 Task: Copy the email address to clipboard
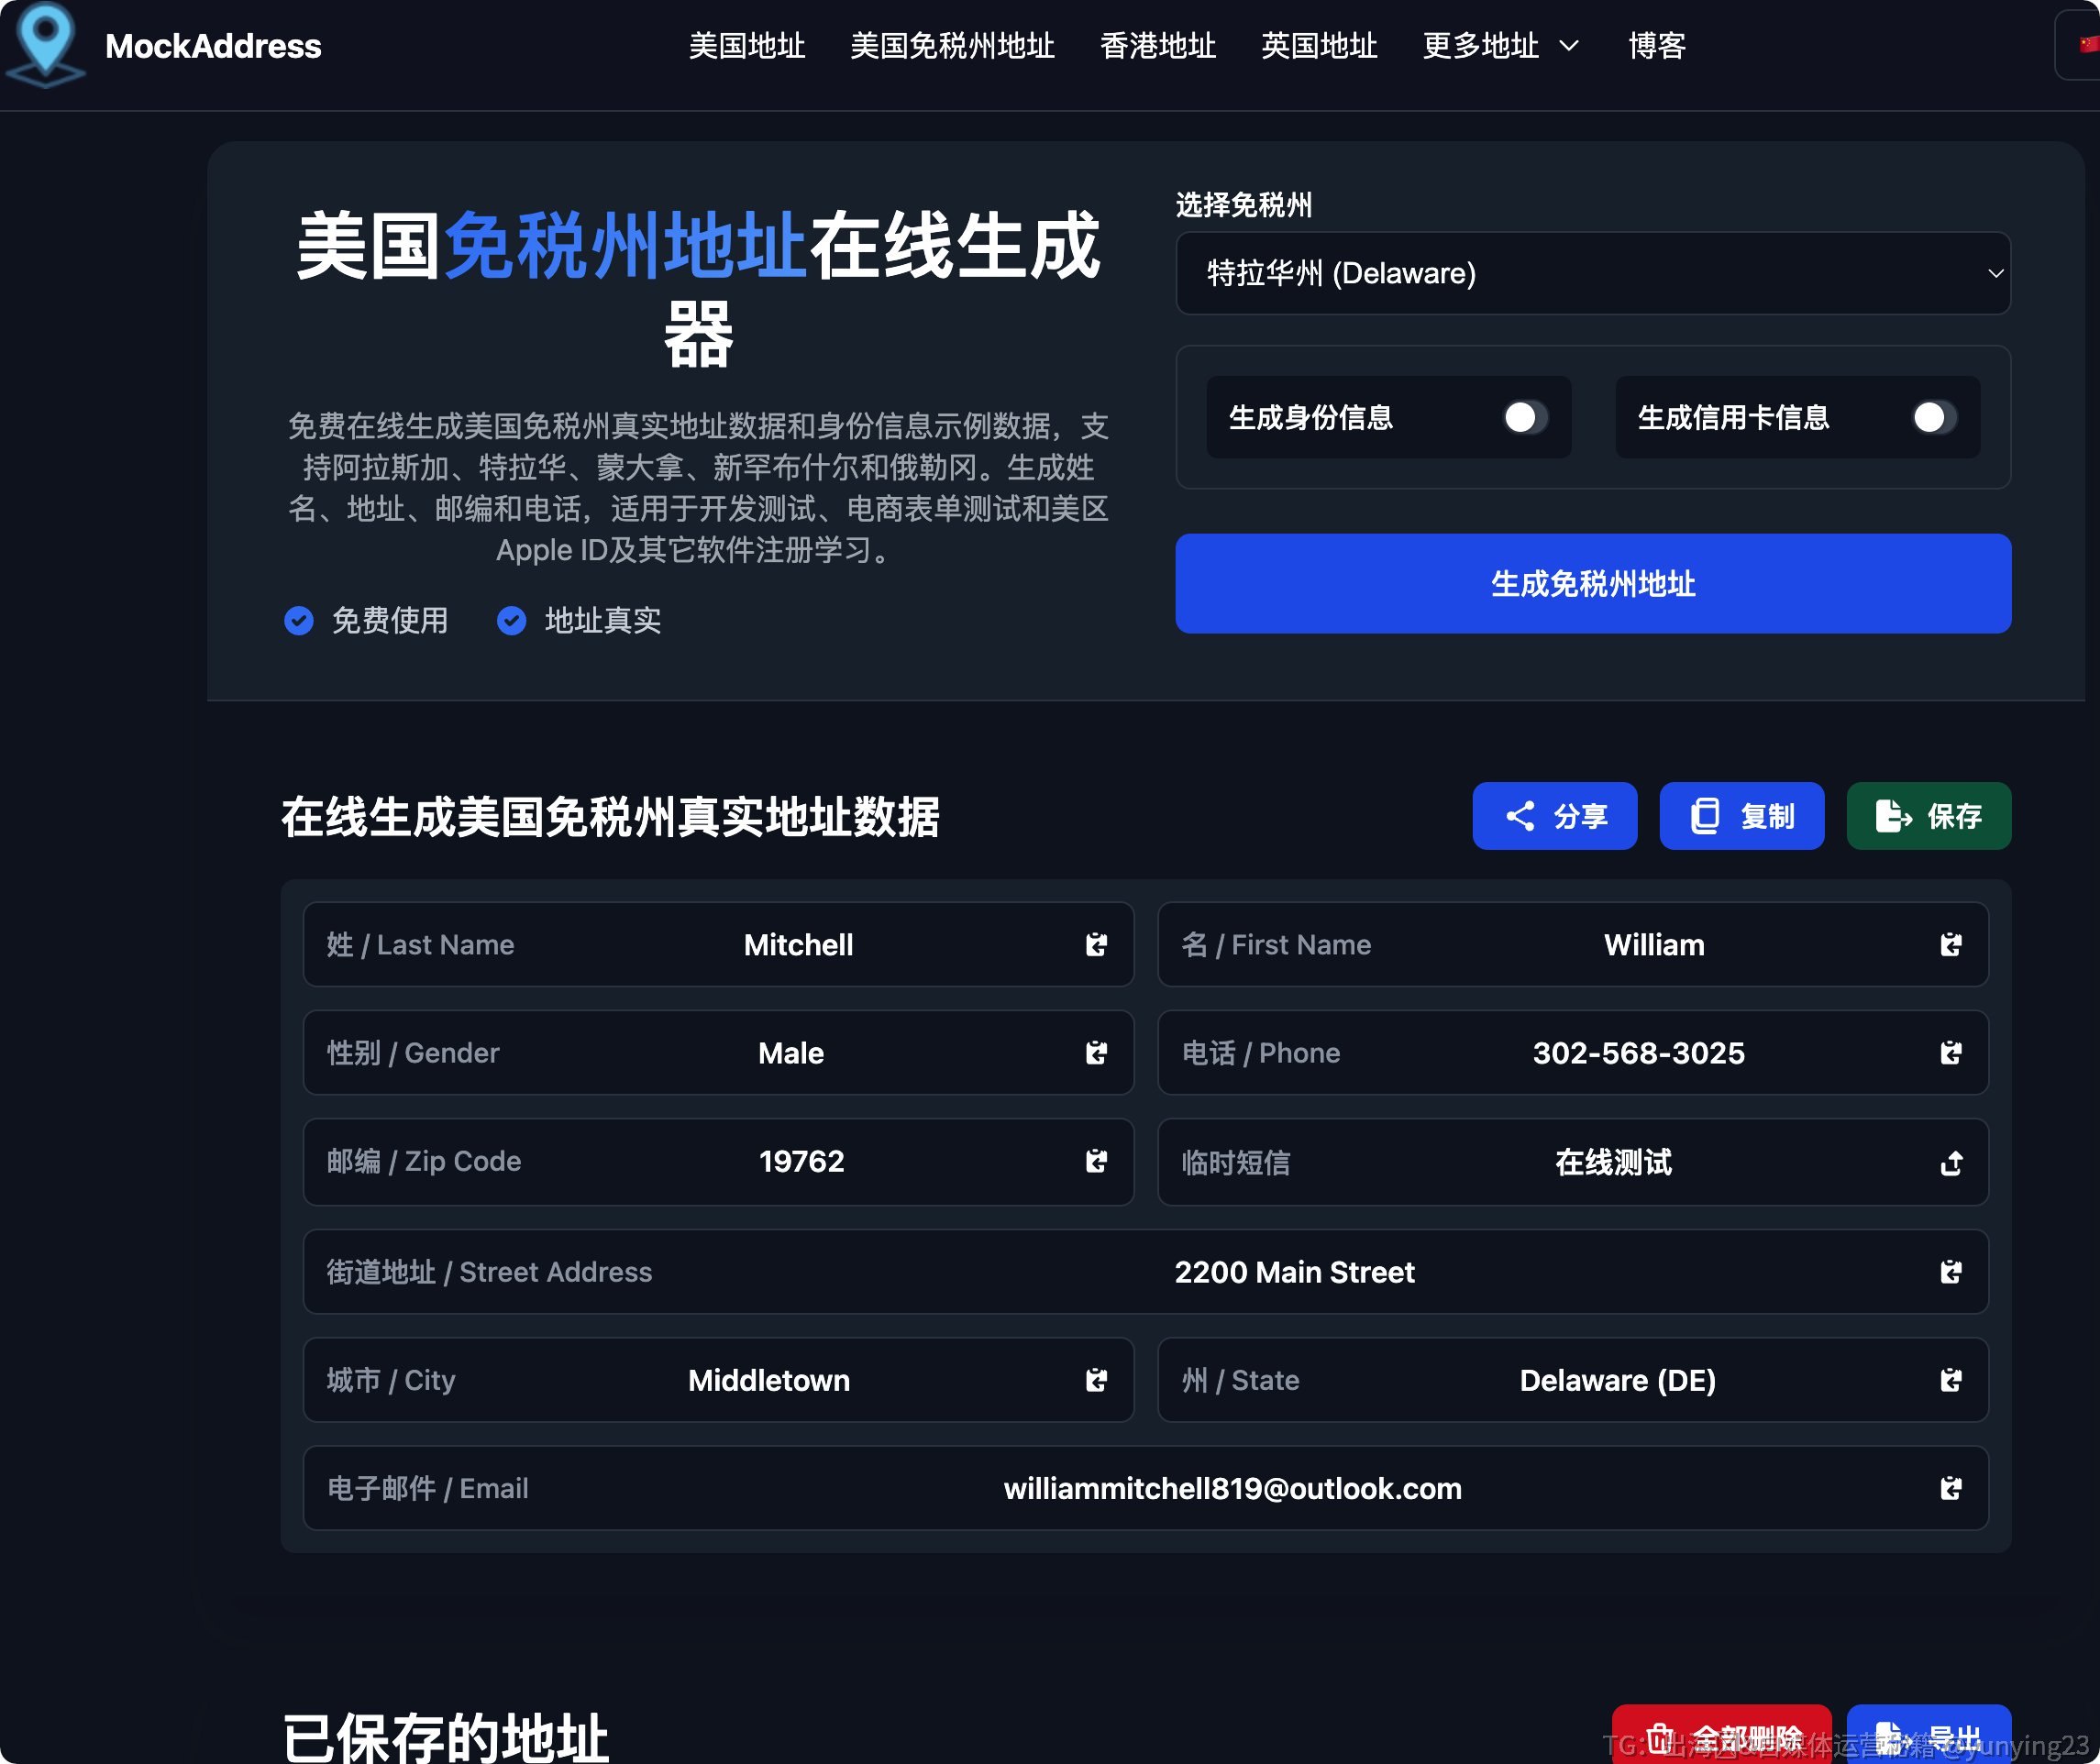[x=1951, y=1489]
